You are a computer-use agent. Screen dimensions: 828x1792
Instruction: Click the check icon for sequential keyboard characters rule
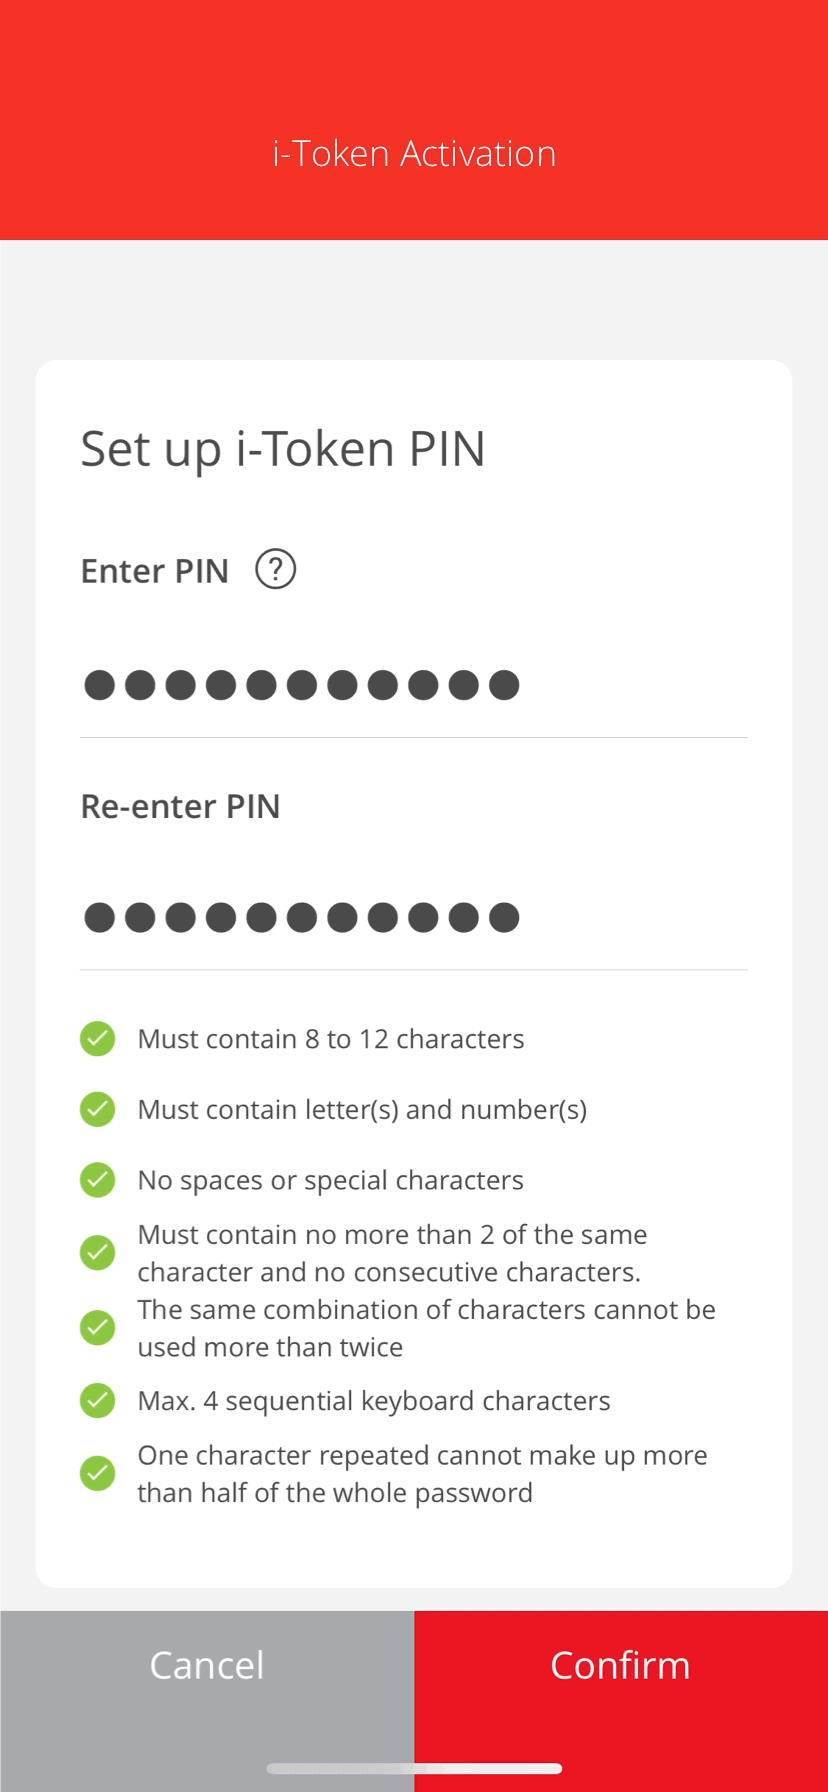pyautogui.click(x=98, y=1400)
